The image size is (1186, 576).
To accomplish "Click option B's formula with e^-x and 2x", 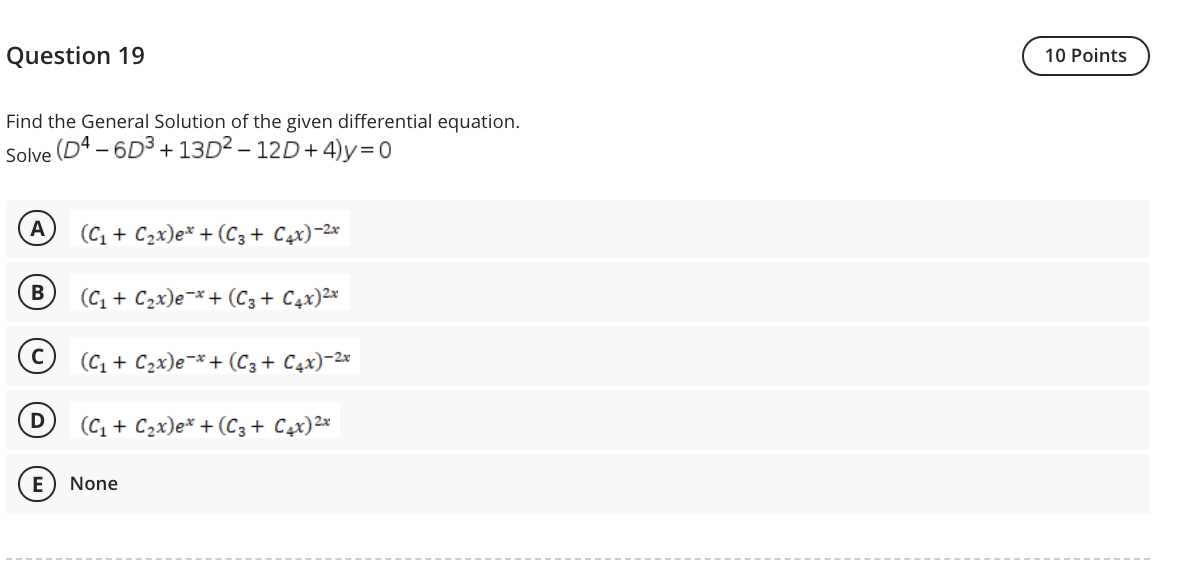I will [x=210, y=293].
